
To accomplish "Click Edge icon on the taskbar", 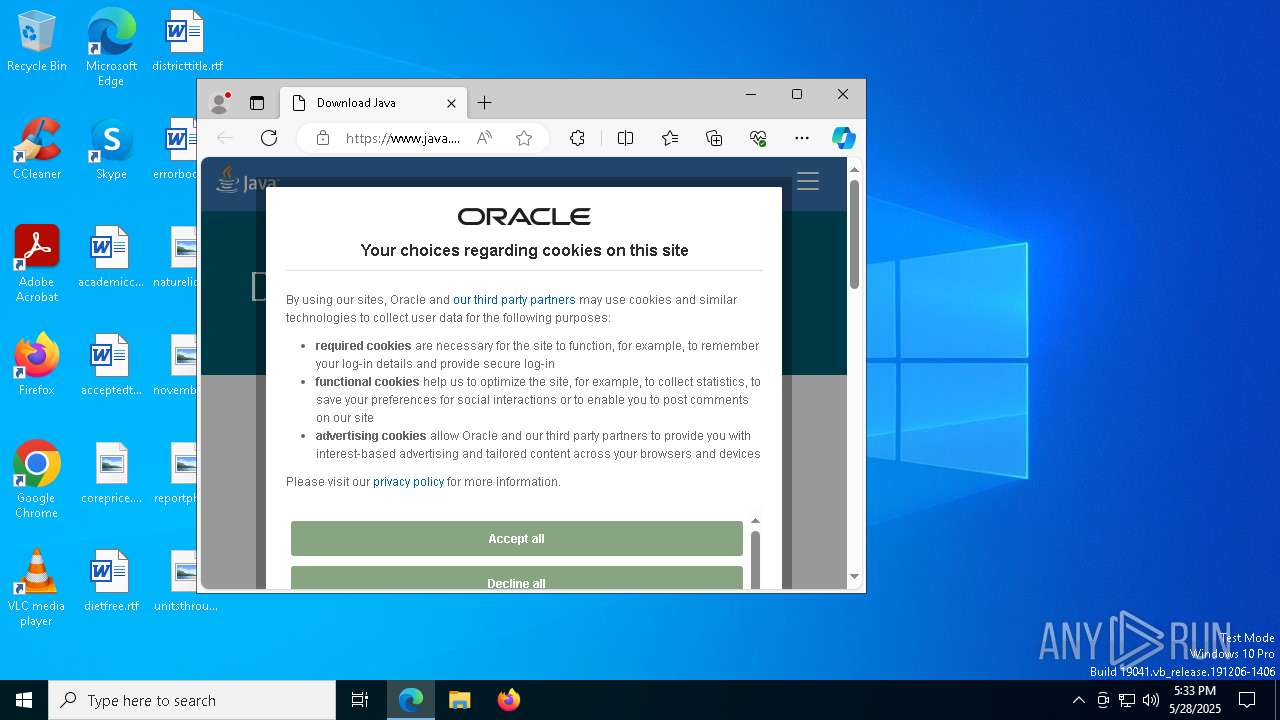I will pos(411,700).
